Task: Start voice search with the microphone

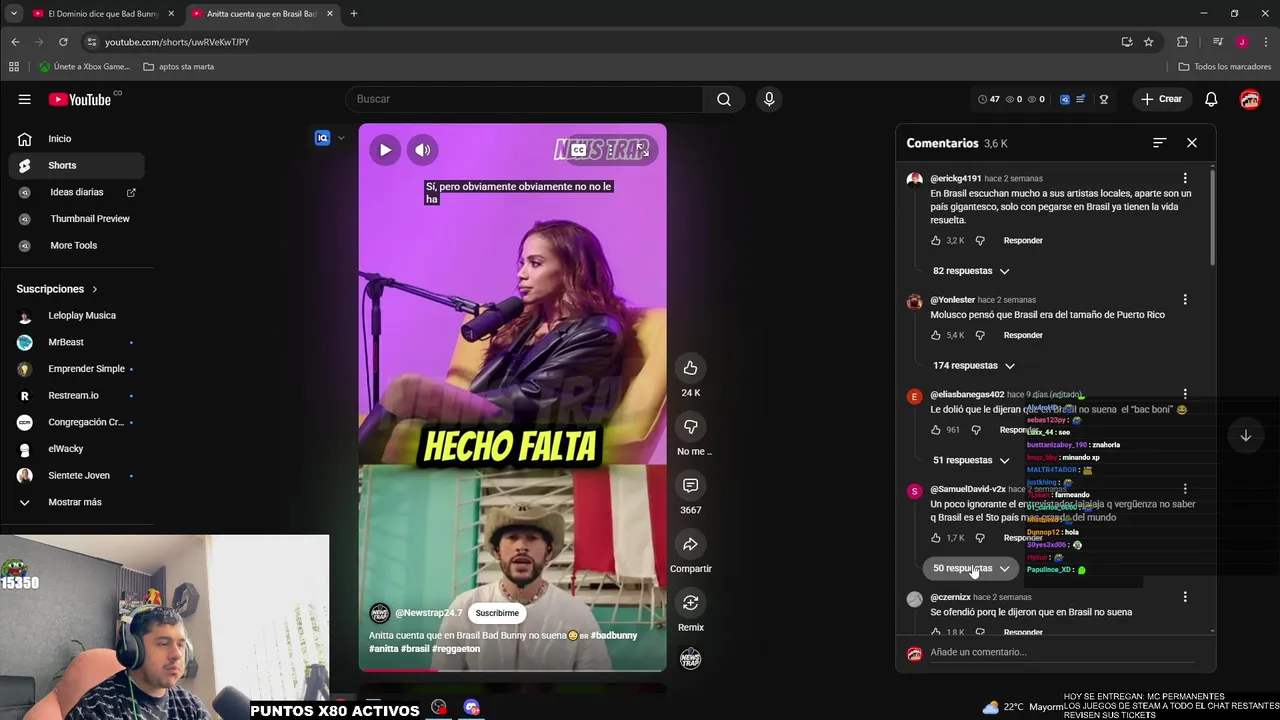Action: tap(769, 99)
